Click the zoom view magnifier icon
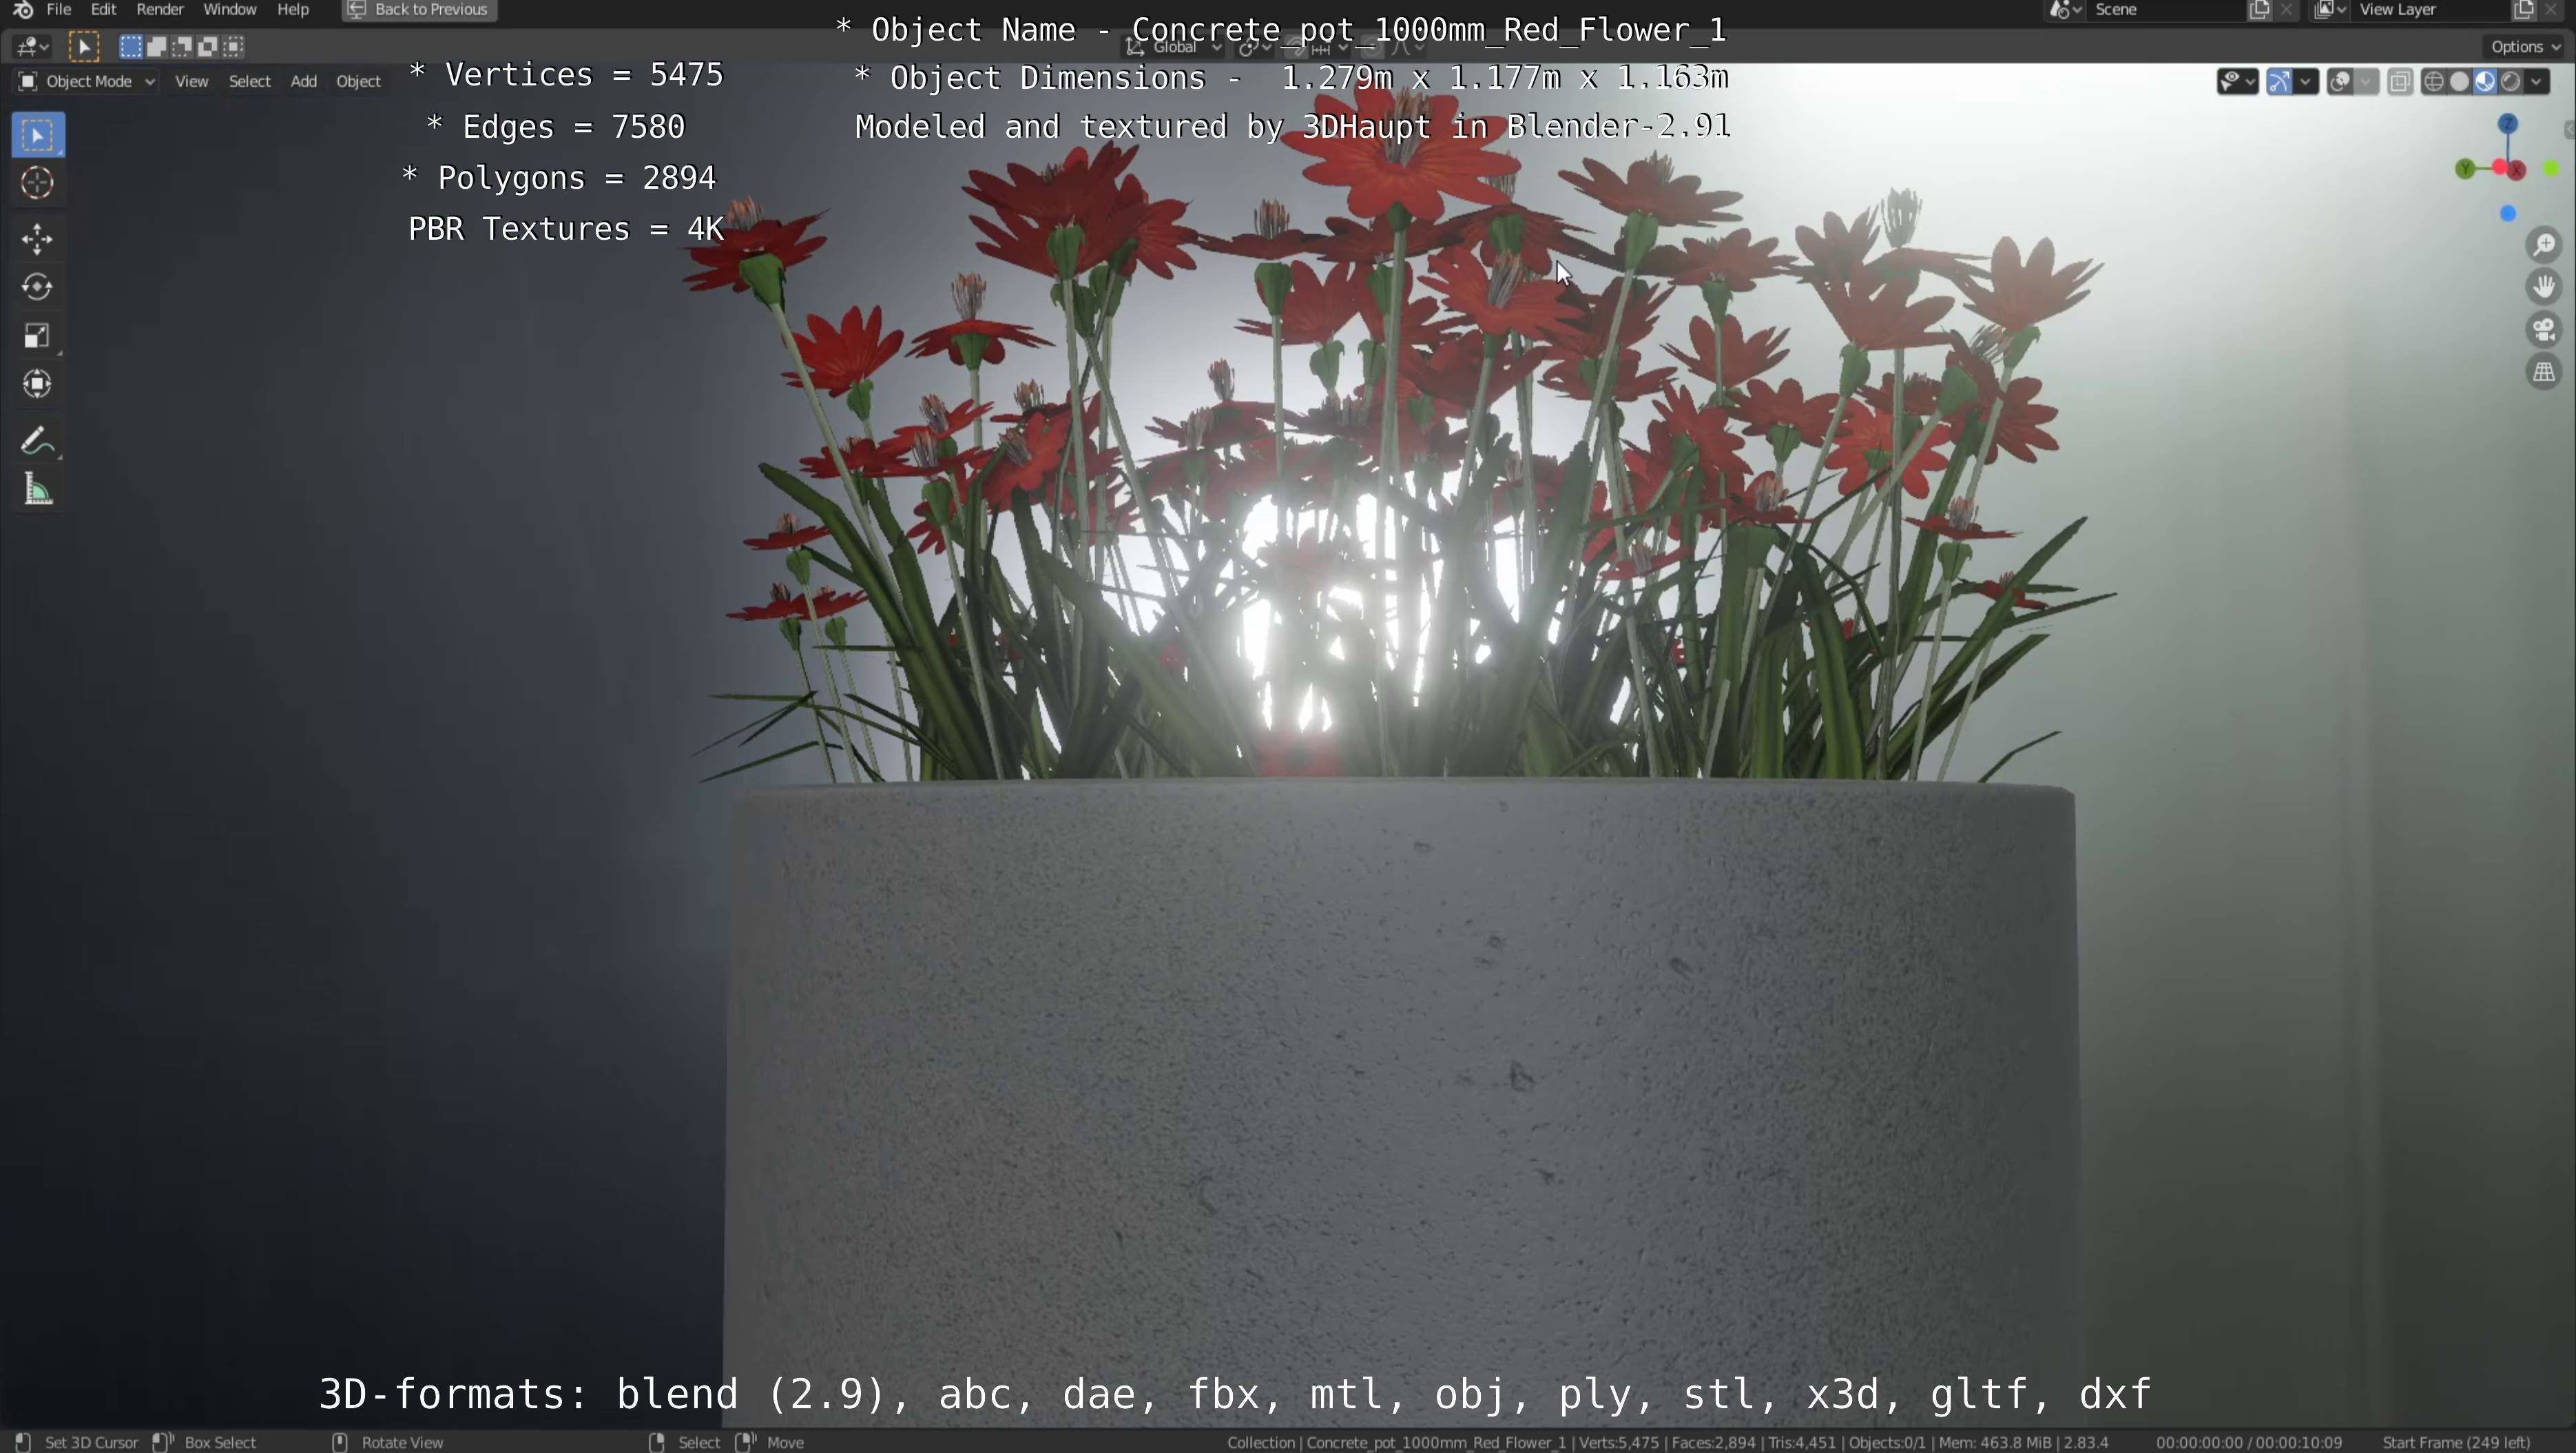The height and width of the screenshot is (1453, 2576). (x=2544, y=245)
